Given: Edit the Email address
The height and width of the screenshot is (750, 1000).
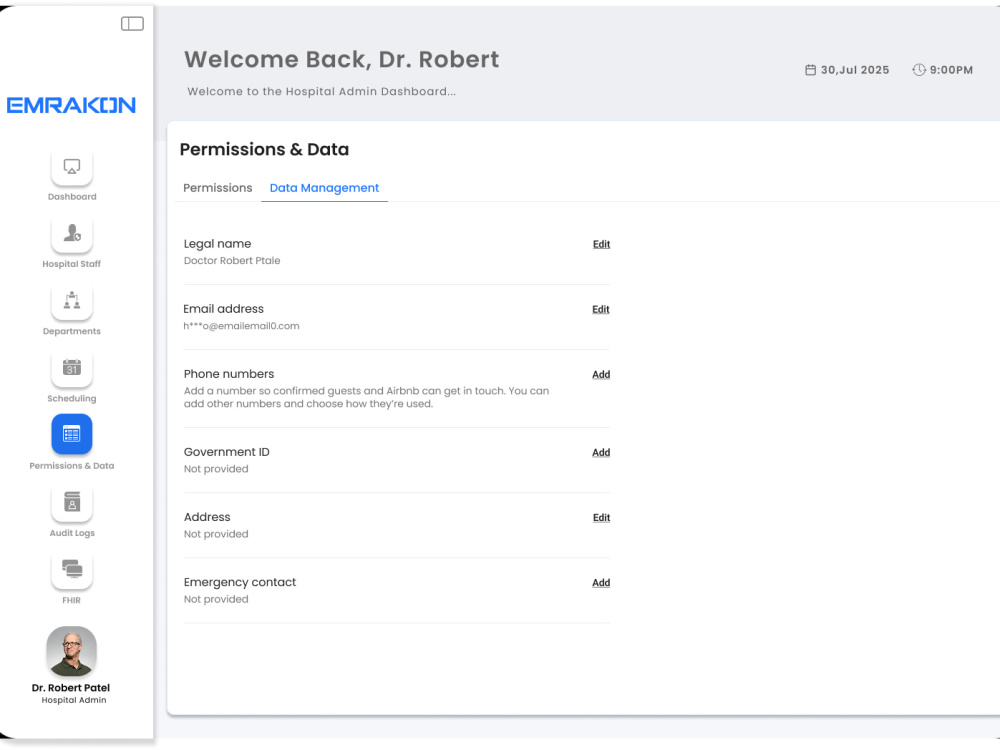Looking at the screenshot, I should (601, 309).
